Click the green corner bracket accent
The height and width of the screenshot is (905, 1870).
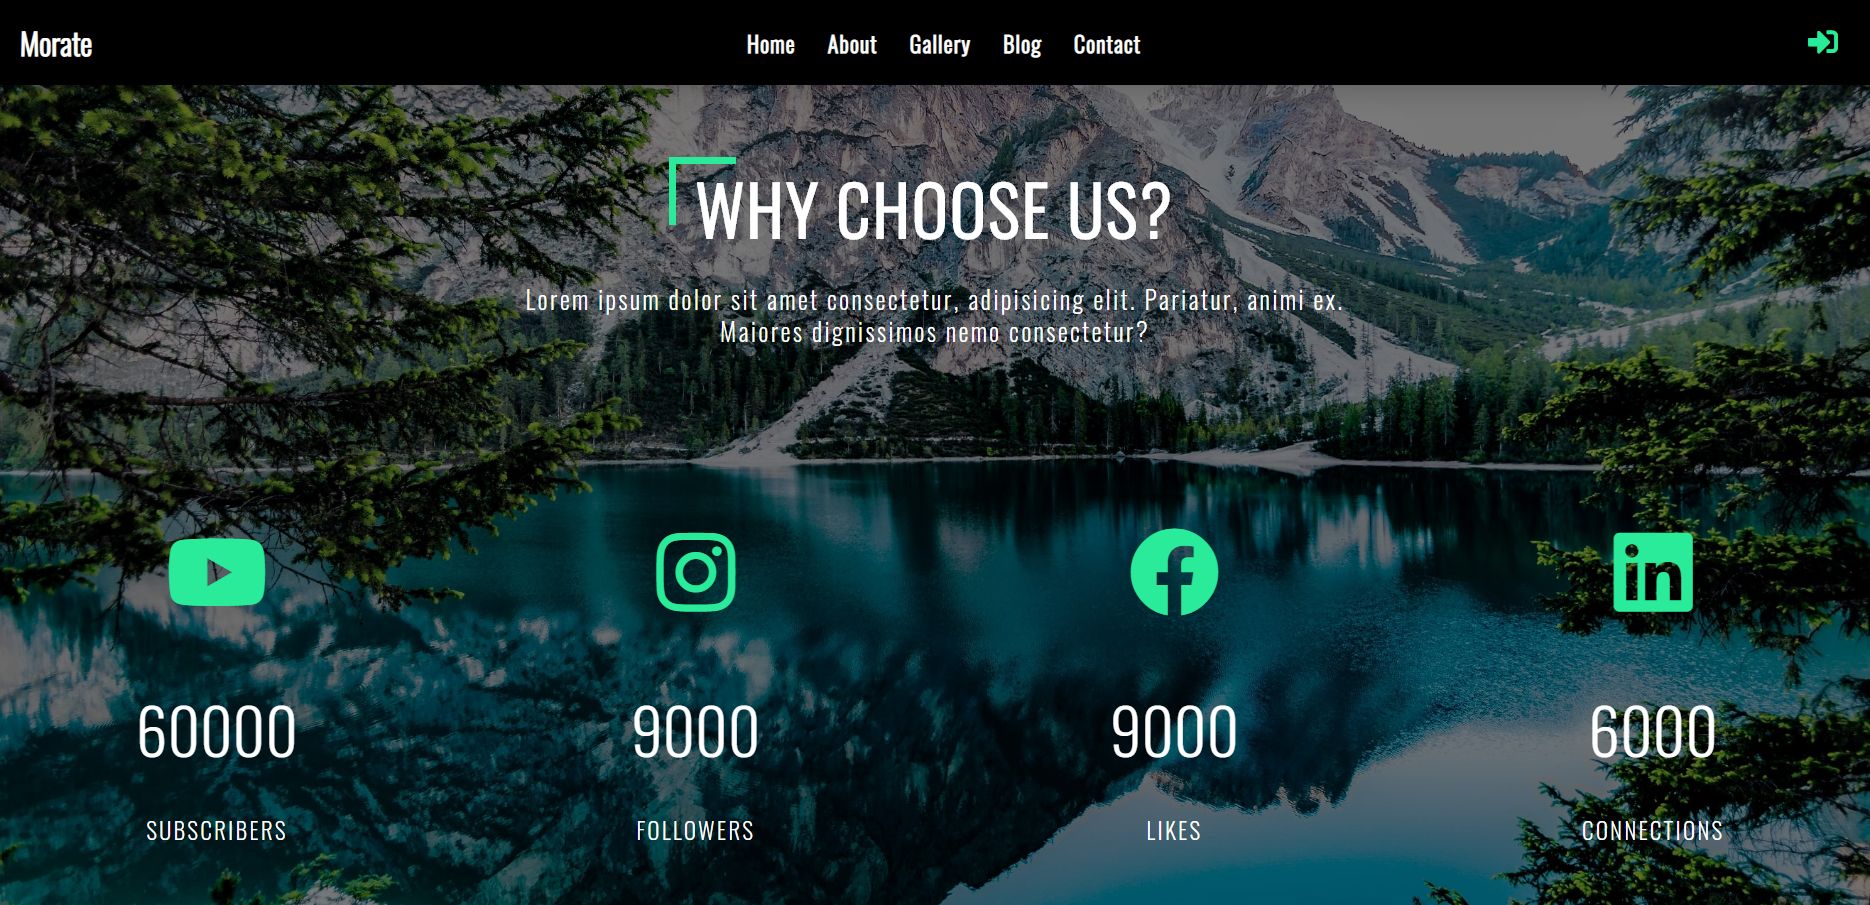click(x=702, y=191)
